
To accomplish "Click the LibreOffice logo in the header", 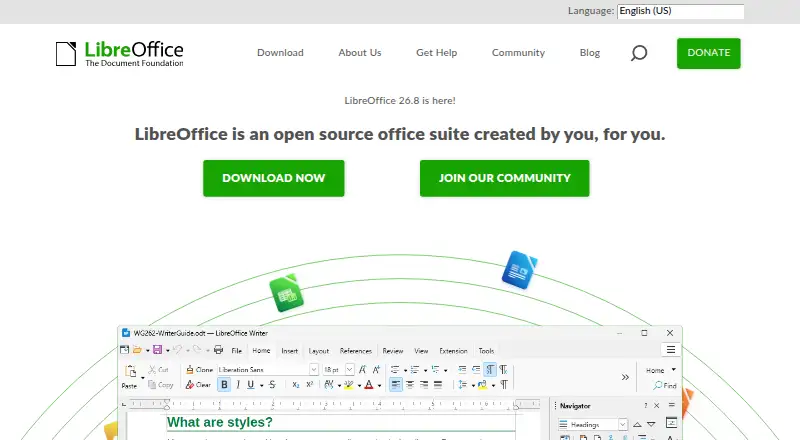I will (x=119, y=54).
